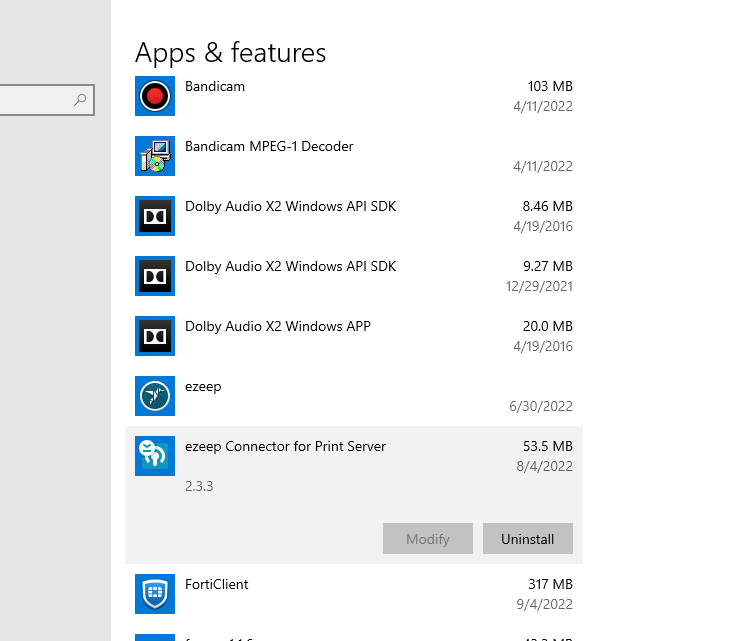Image resolution: width=754 pixels, height=641 pixels.
Task: Click the 8/4/2022 install date
Action: 544,466
